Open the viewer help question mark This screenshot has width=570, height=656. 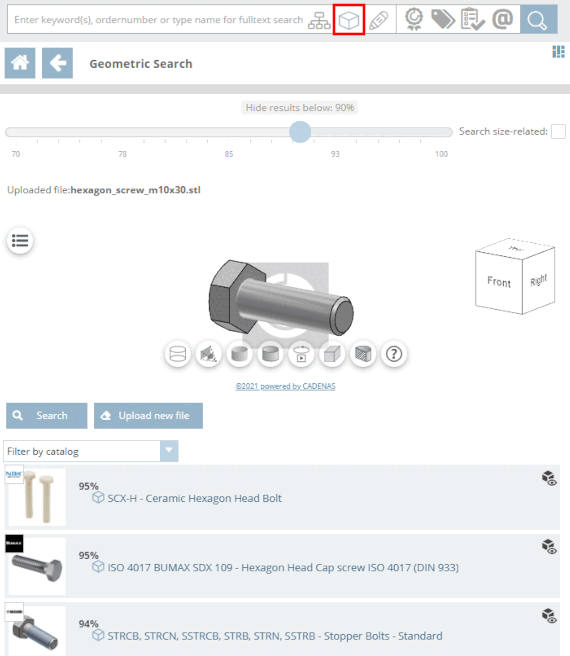[x=394, y=354]
